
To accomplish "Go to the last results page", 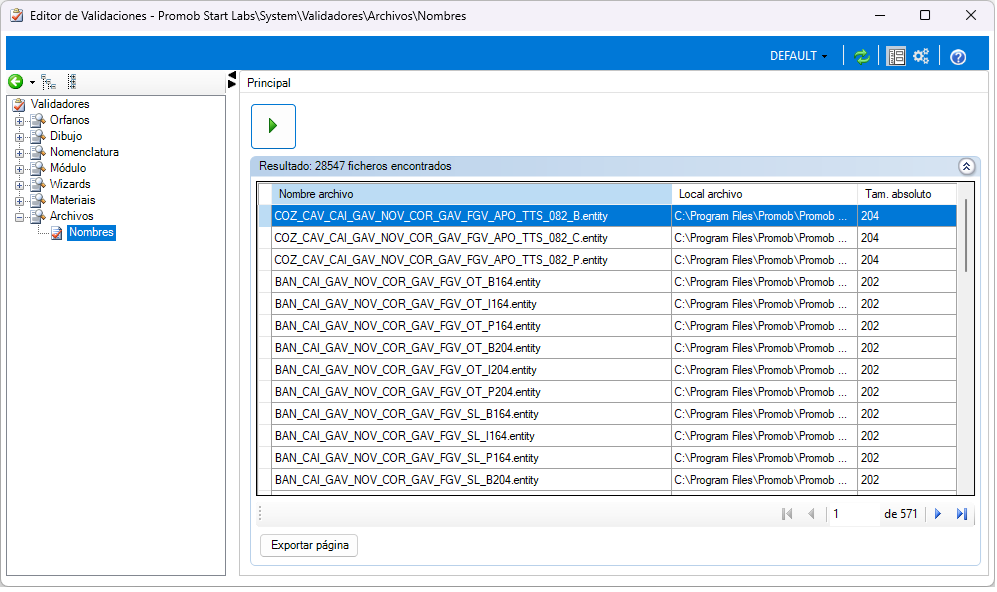I will [x=962, y=514].
